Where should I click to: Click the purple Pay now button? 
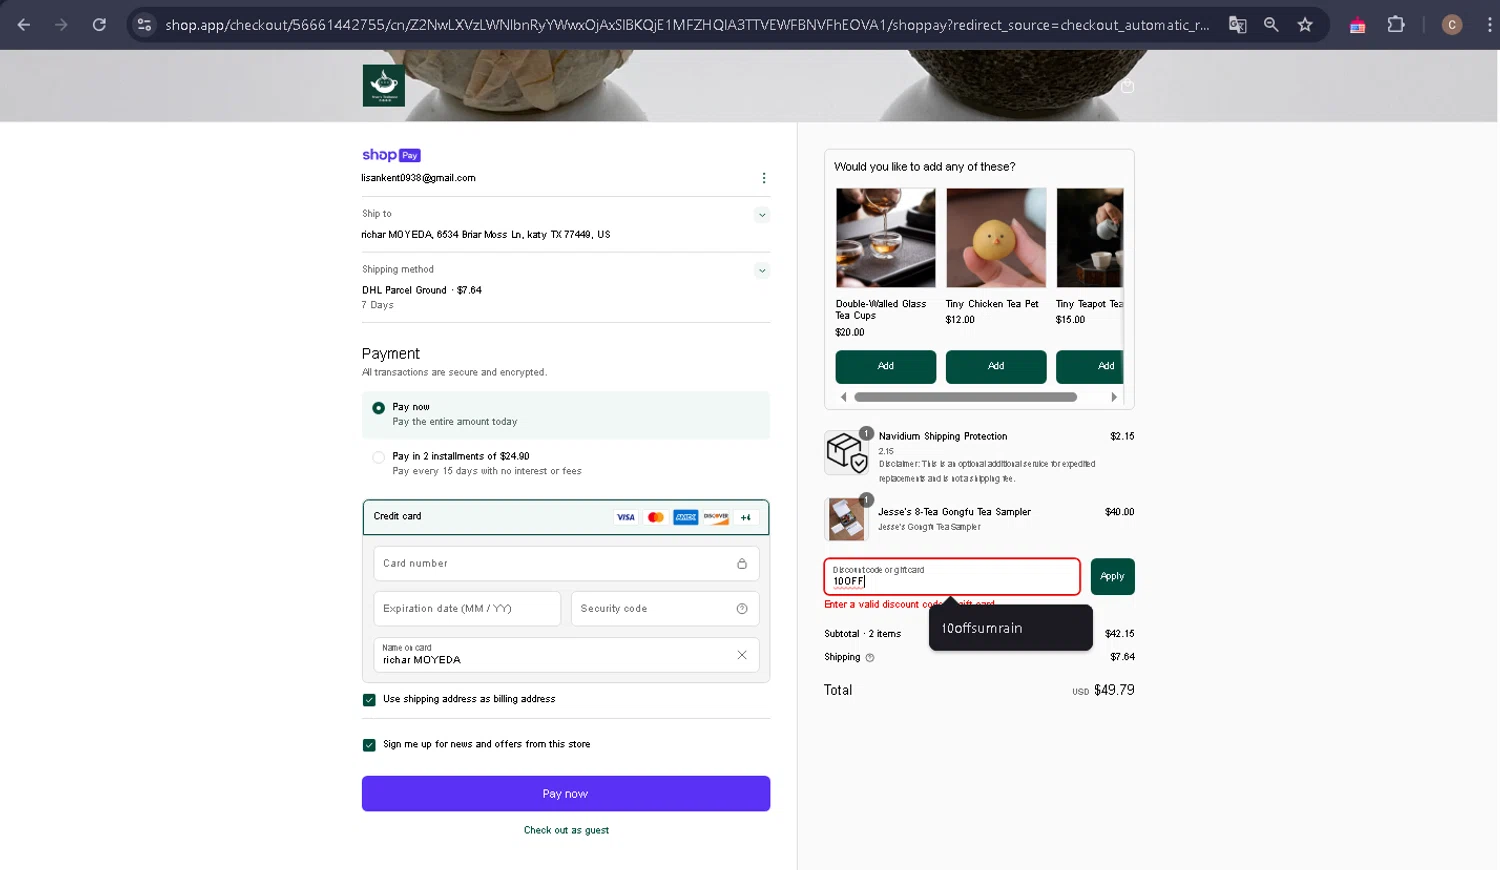click(x=566, y=794)
